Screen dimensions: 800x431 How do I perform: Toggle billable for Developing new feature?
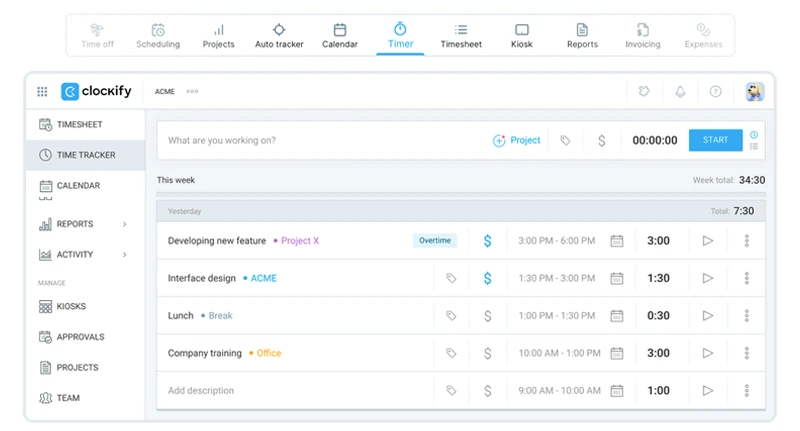488,241
